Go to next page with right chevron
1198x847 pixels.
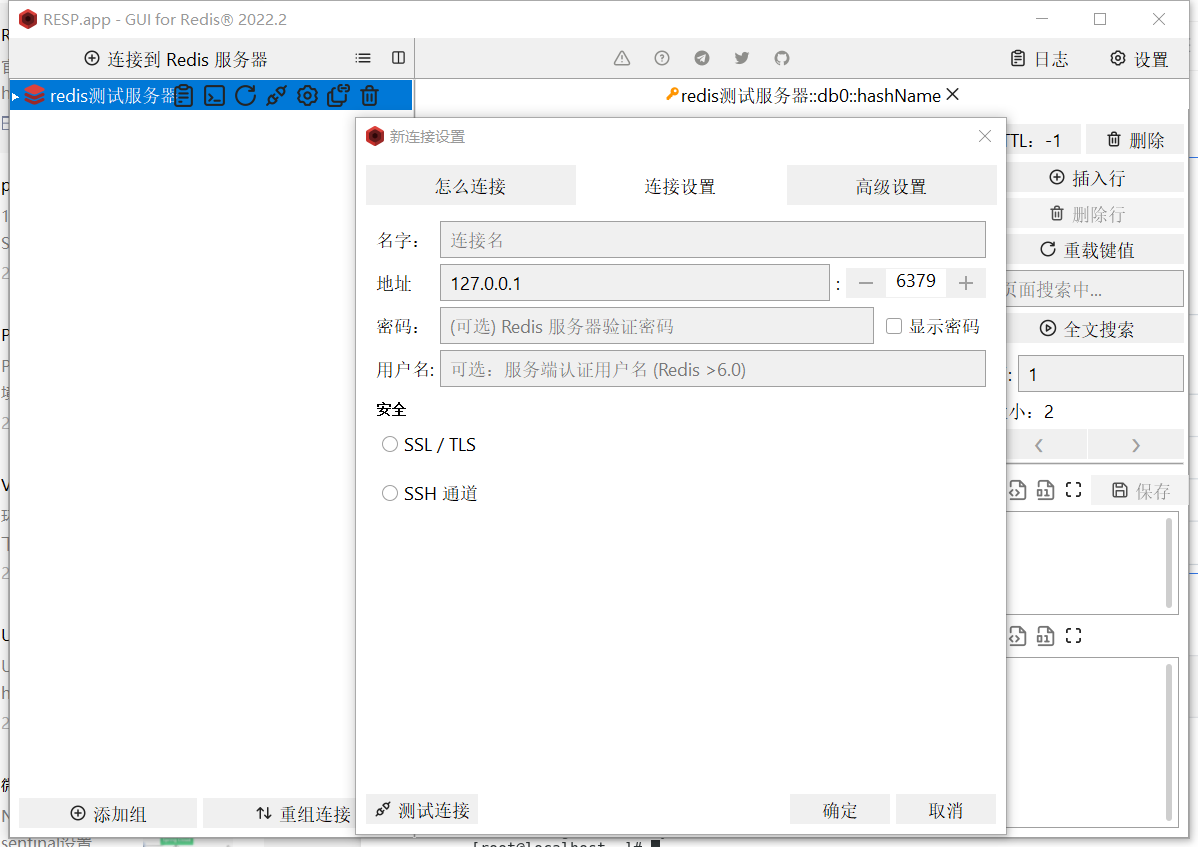pos(1135,445)
